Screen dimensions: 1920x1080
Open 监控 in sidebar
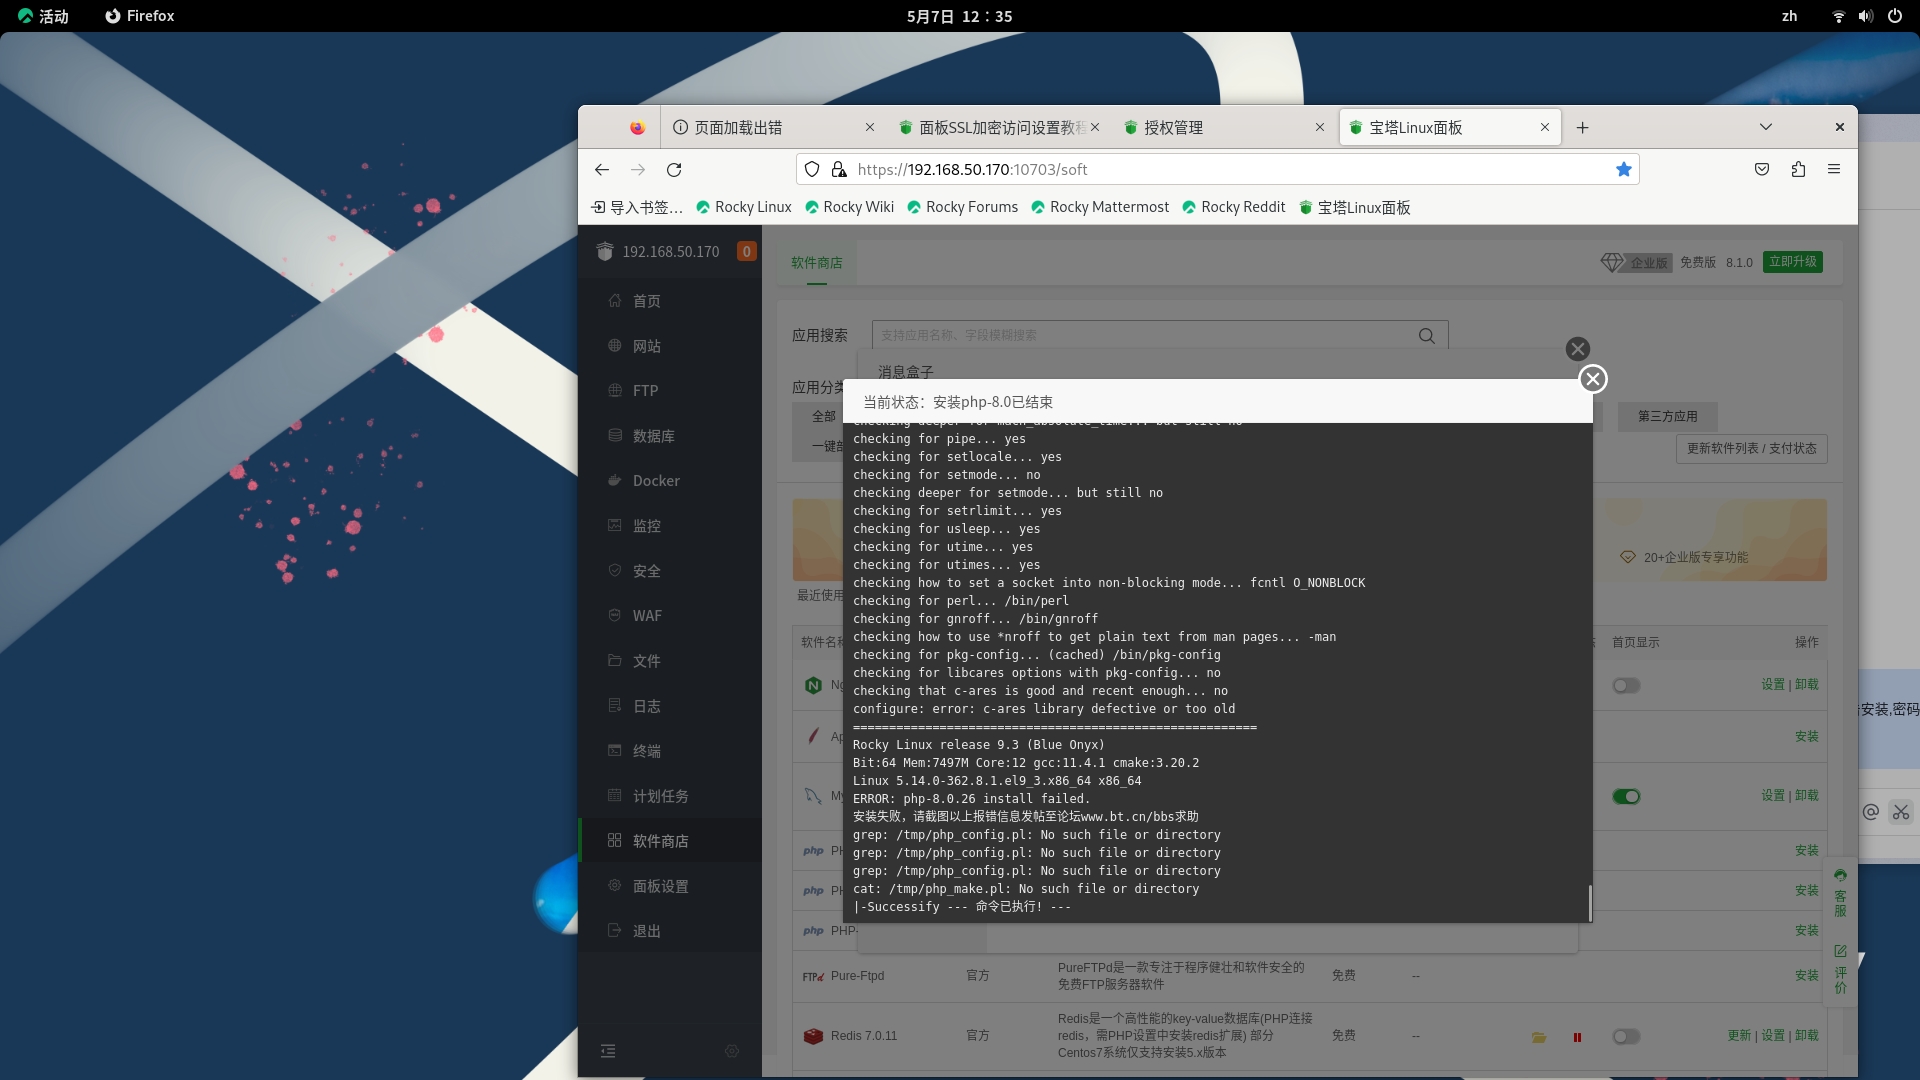coord(670,526)
